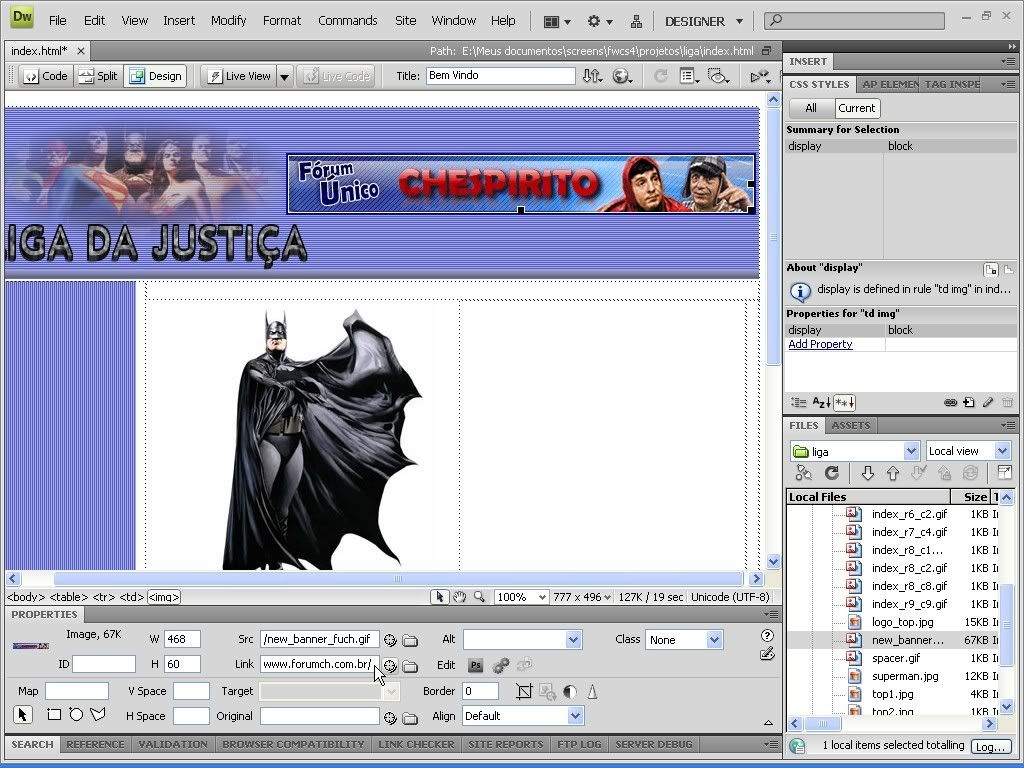Open the Link Checker tab
The width and height of the screenshot is (1024, 768).
coord(416,744)
